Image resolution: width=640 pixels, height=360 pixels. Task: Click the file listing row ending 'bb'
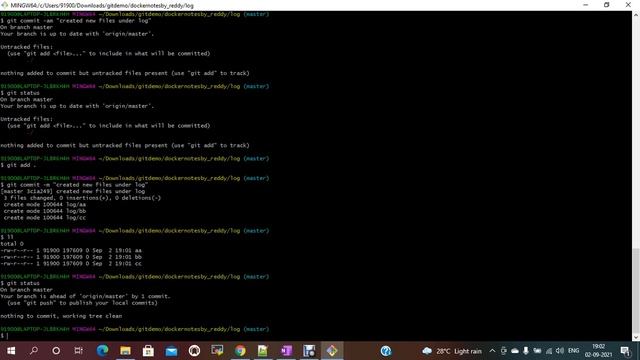click(71, 257)
